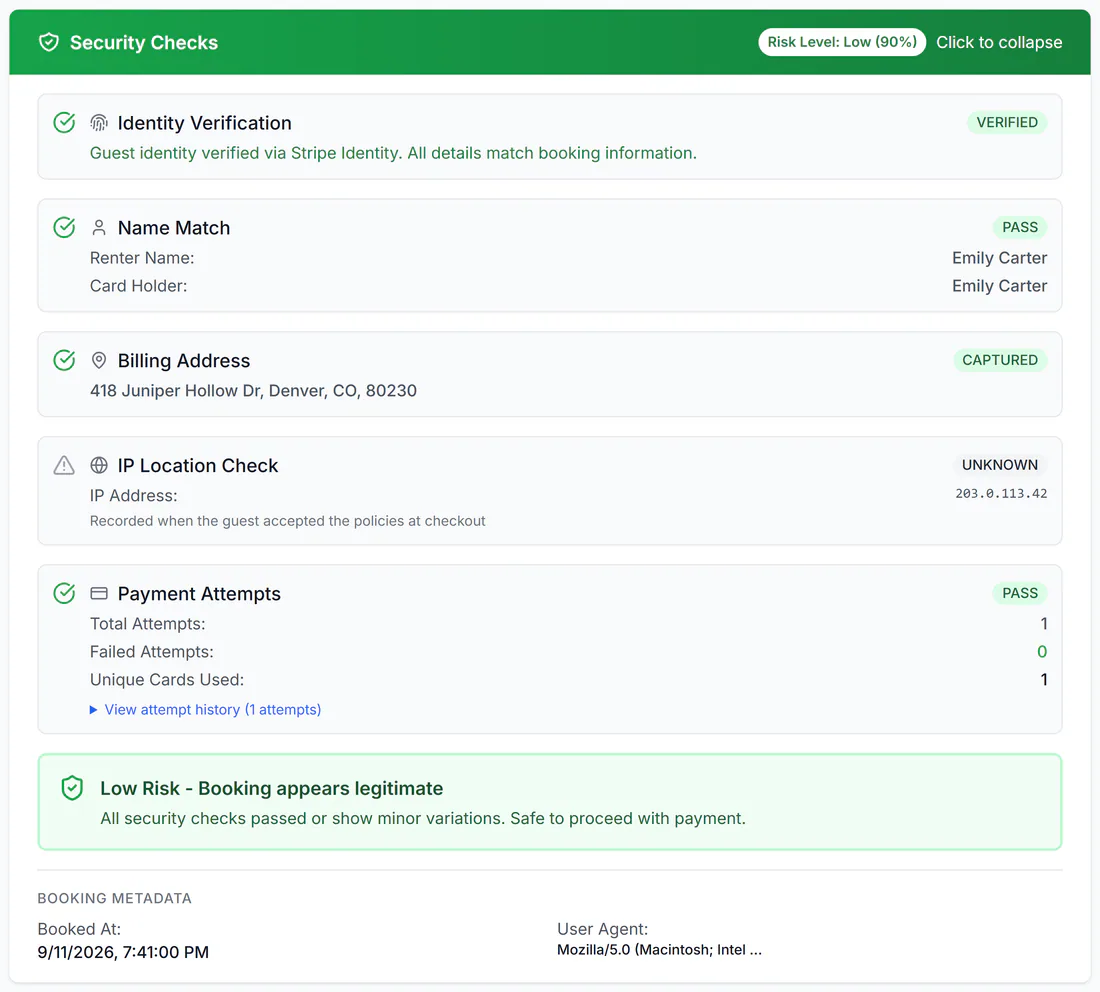Click the Low Risk - Booking appears legitimate heading

click(x=271, y=789)
